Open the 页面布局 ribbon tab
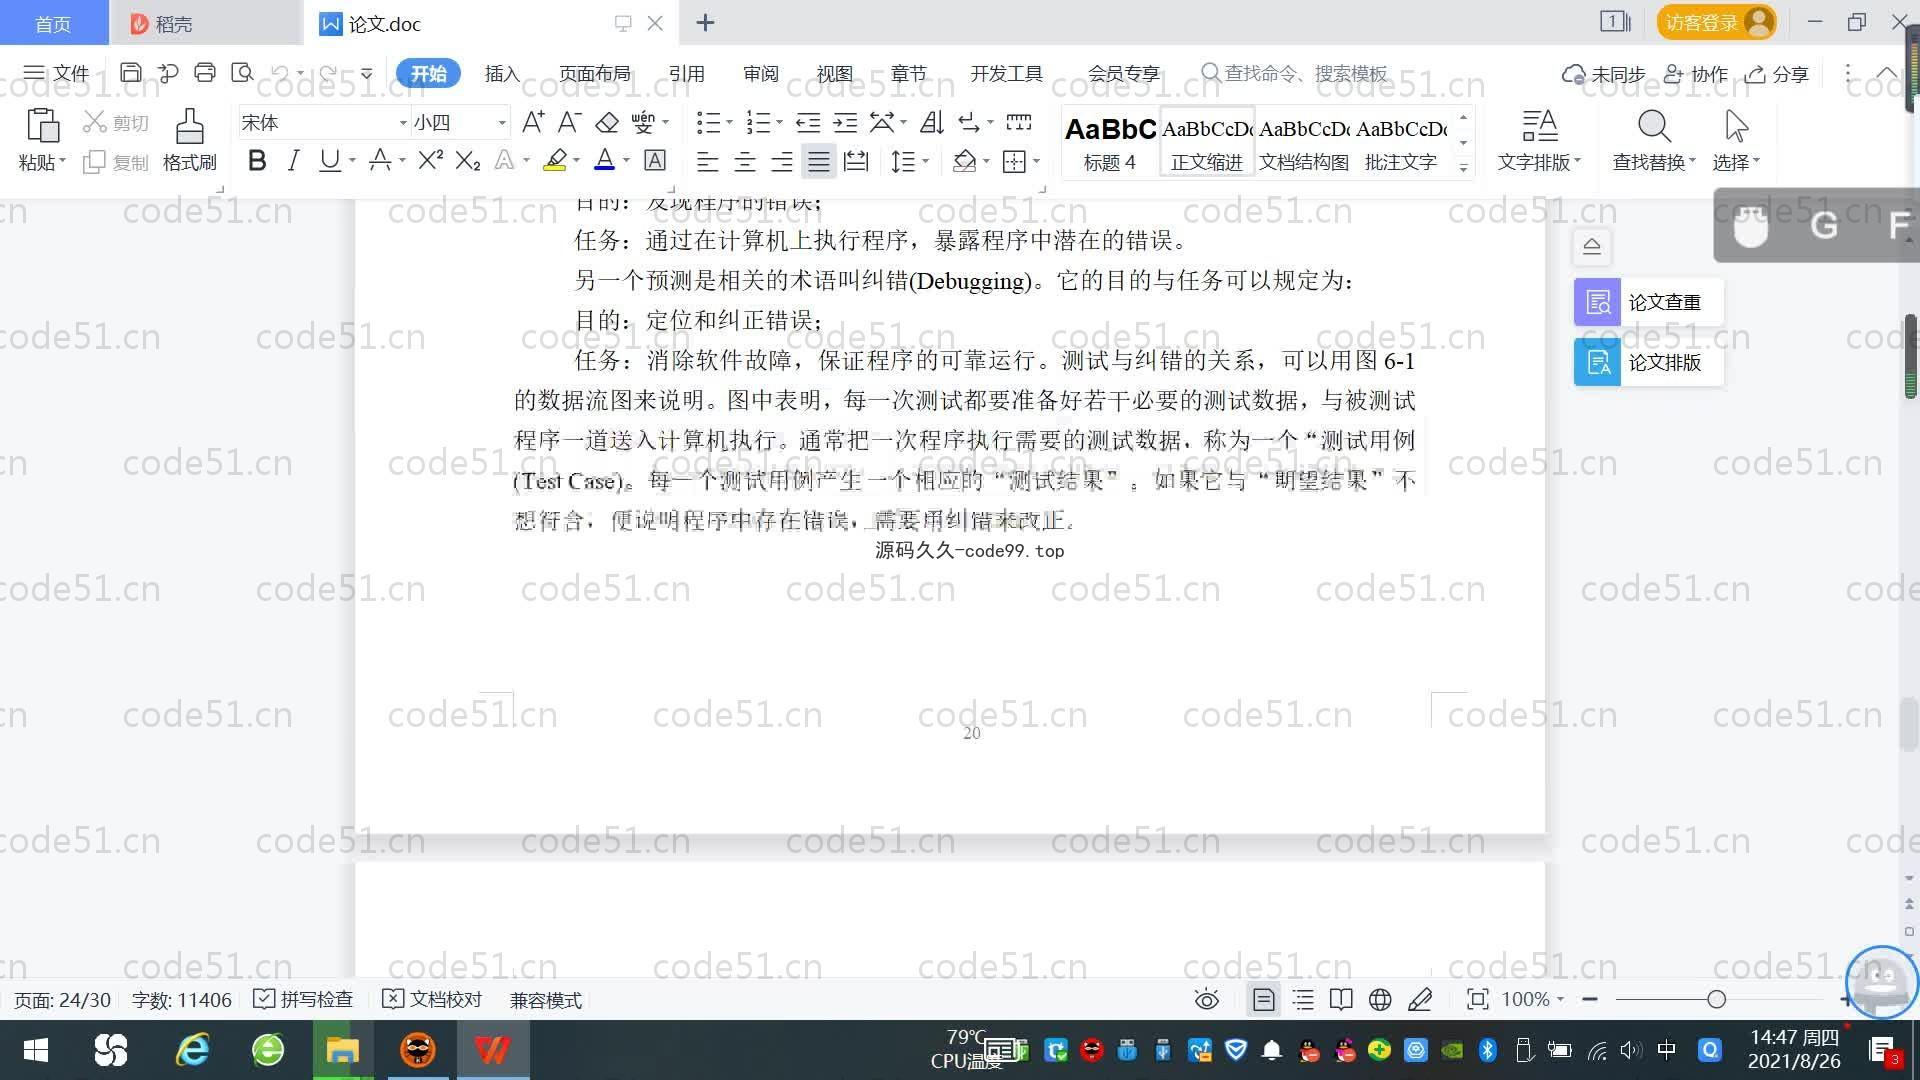1920x1080 pixels. [594, 73]
